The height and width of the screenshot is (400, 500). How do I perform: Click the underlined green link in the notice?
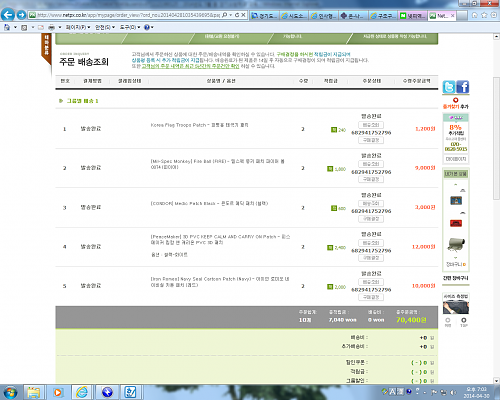(x=190, y=66)
